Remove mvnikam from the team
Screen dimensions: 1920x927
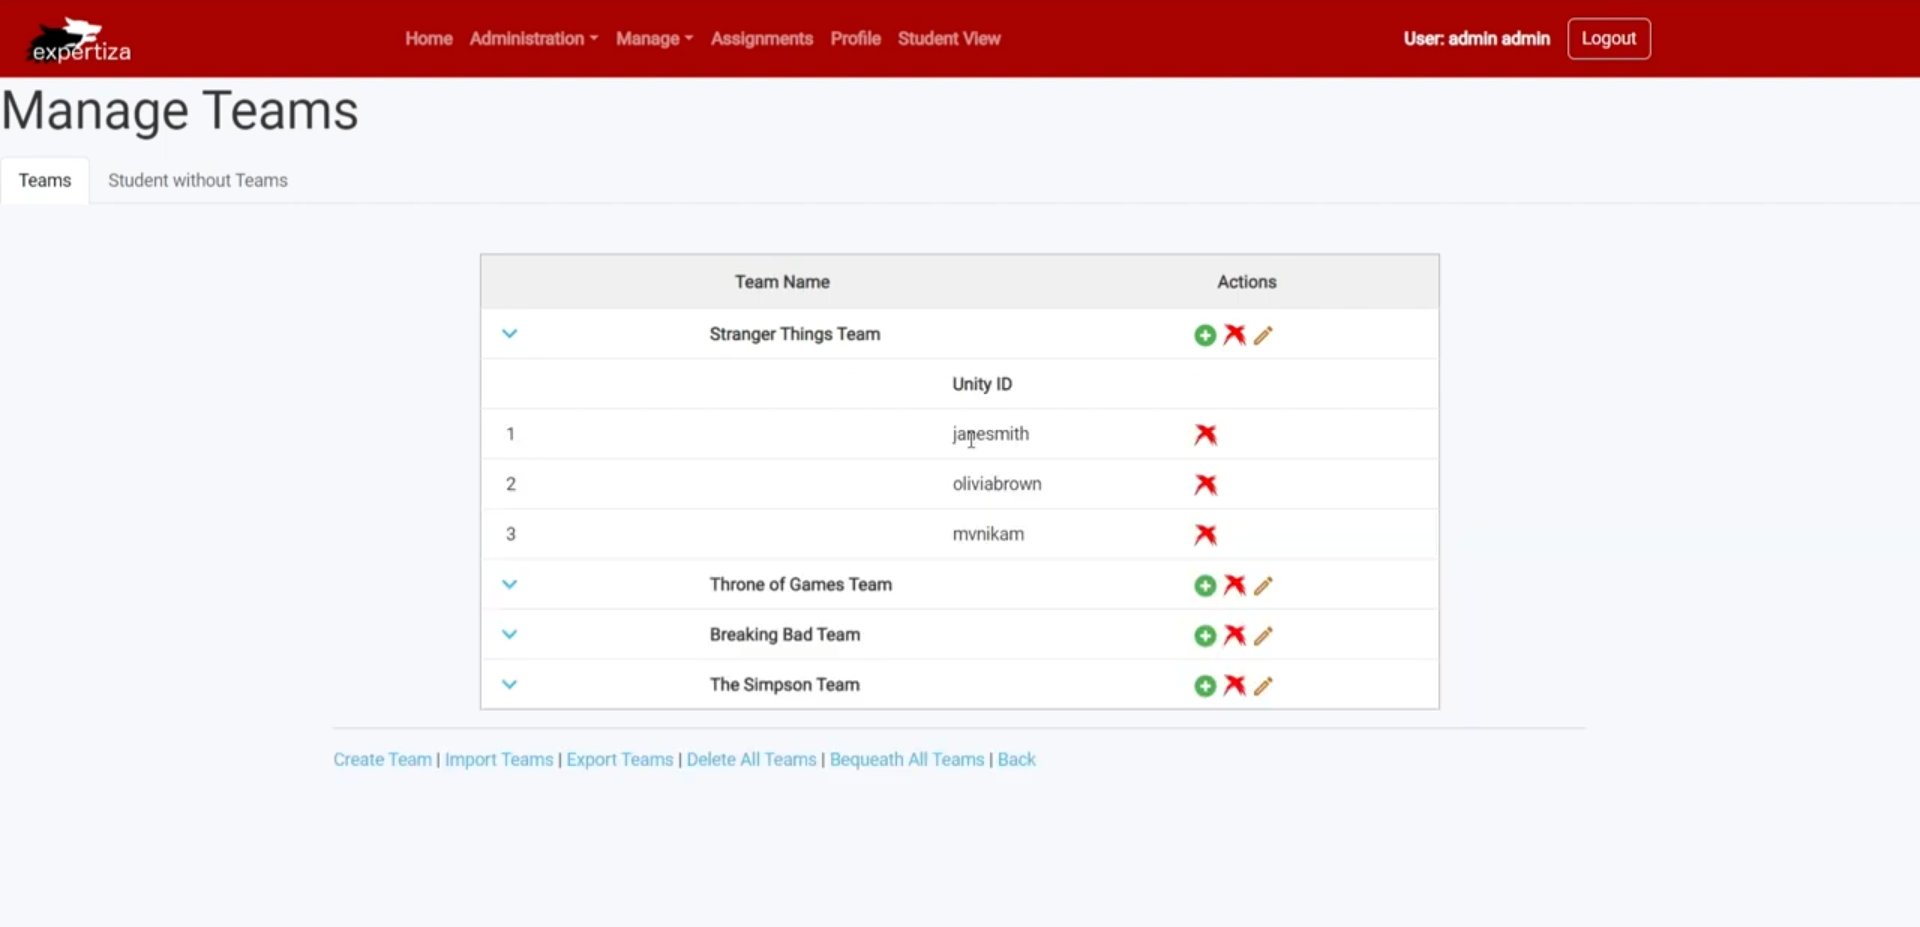coord(1206,534)
